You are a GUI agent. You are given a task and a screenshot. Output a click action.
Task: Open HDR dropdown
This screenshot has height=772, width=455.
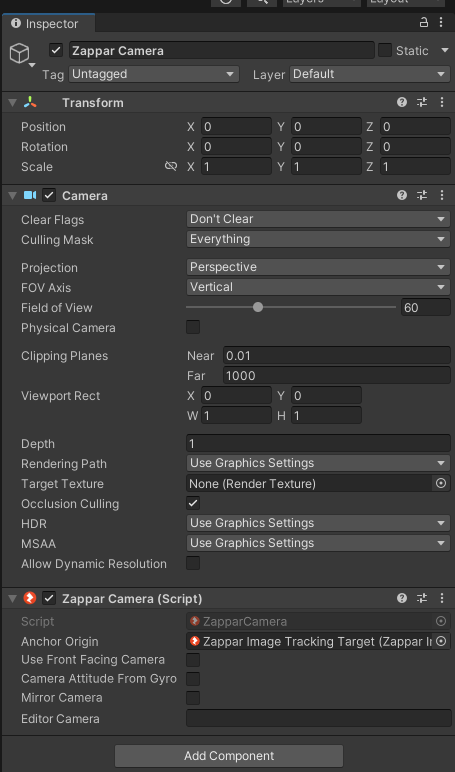click(318, 523)
